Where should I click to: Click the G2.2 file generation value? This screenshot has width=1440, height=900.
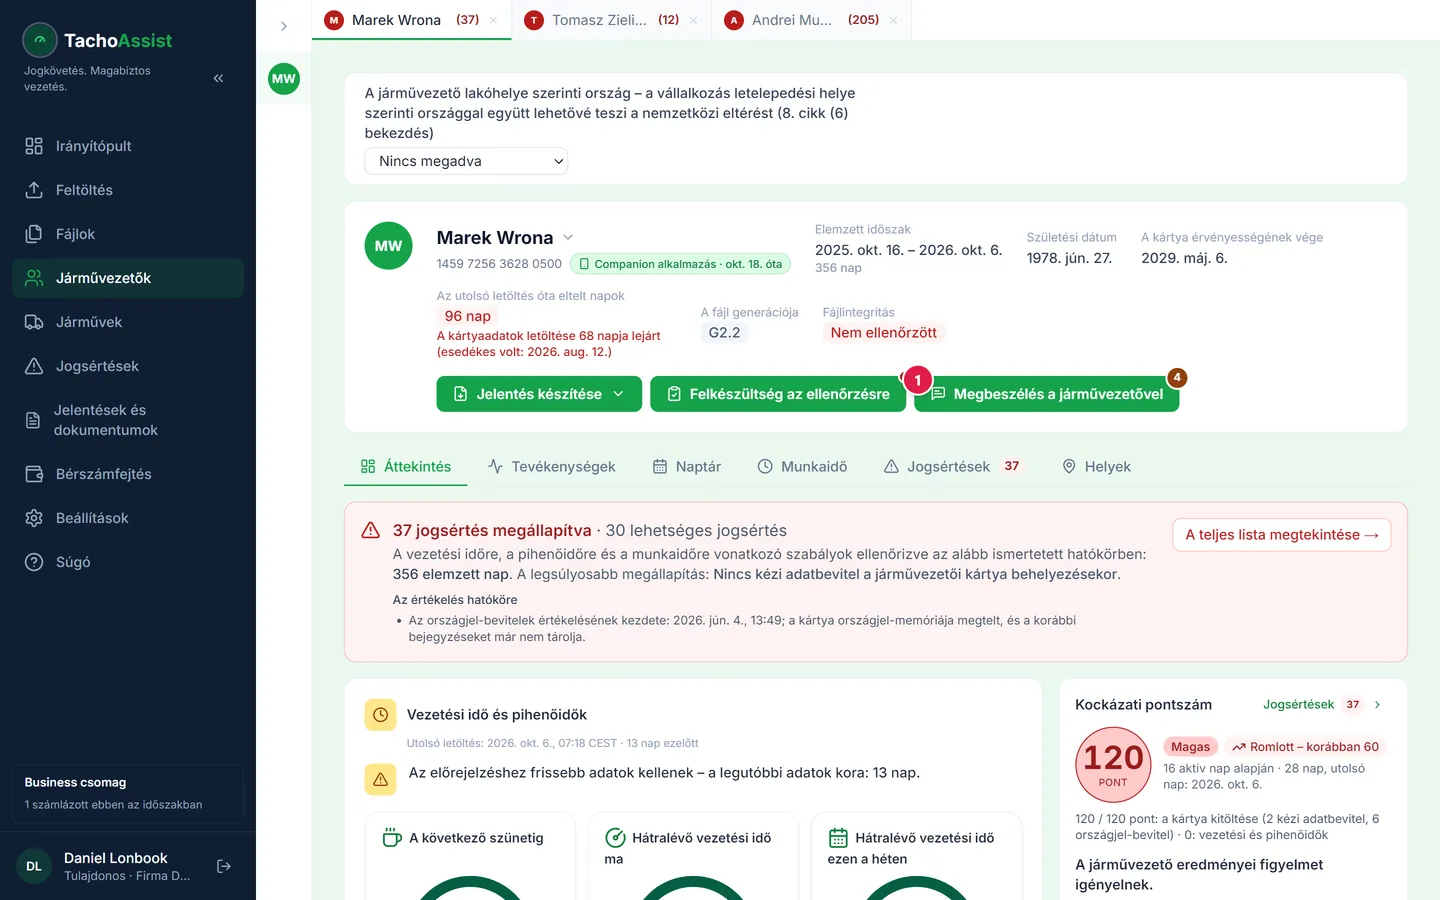coord(724,333)
